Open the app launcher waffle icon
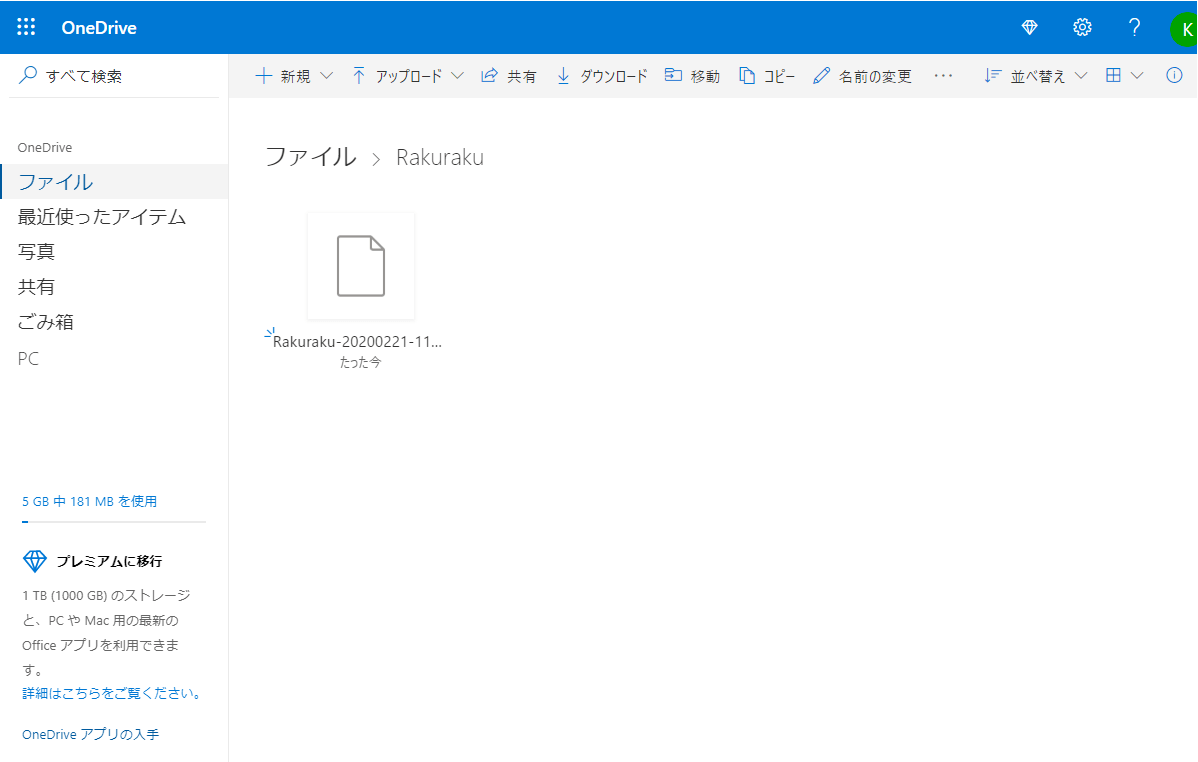 click(x=26, y=28)
